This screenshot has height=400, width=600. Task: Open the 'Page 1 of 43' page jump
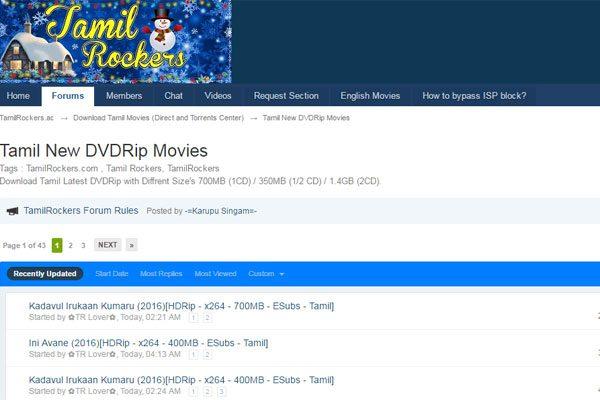coord(24,245)
